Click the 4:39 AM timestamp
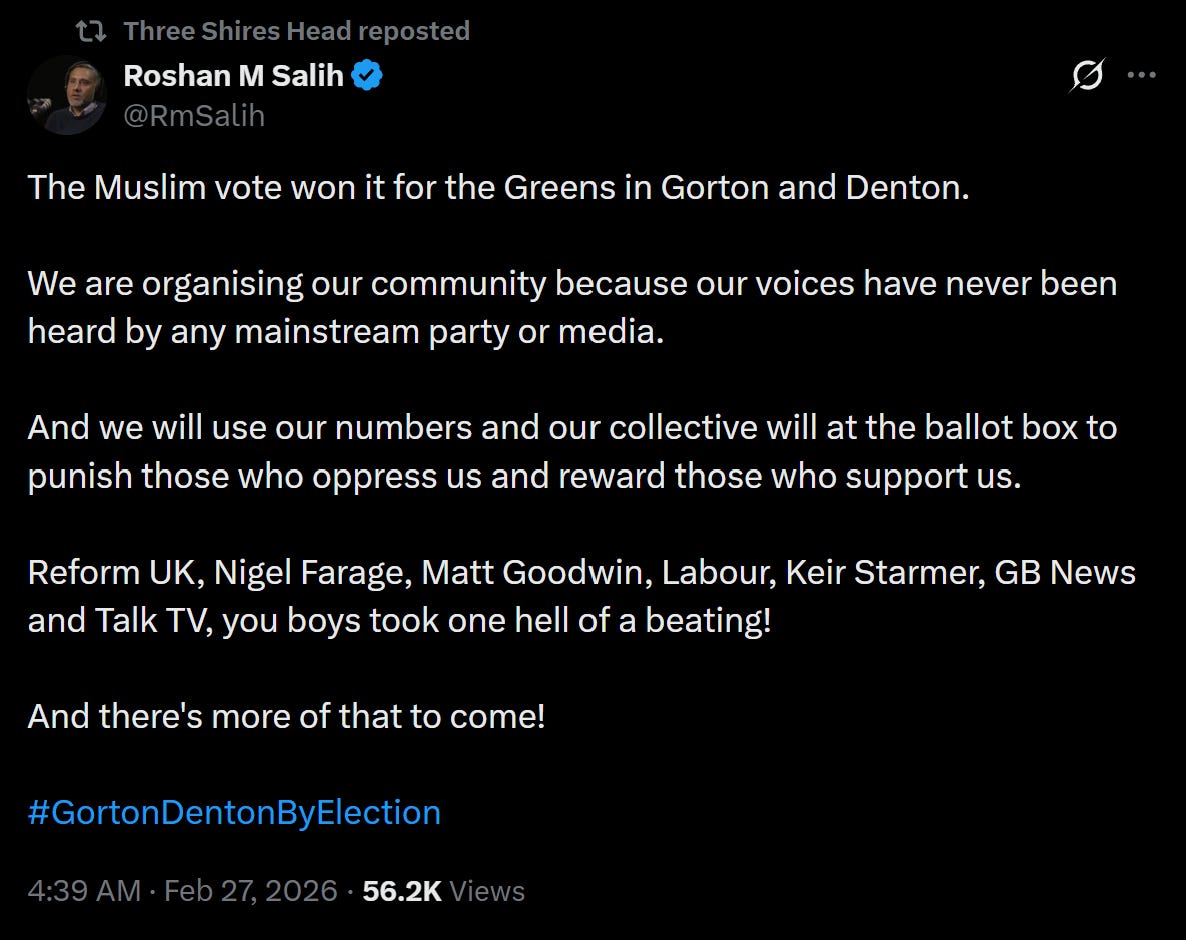 point(84,891)
